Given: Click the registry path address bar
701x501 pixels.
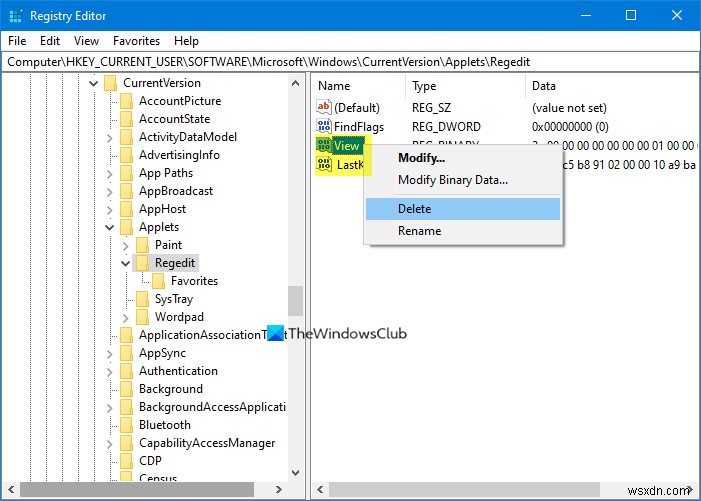Looking at the screenshot, I should tap(350, 62).
